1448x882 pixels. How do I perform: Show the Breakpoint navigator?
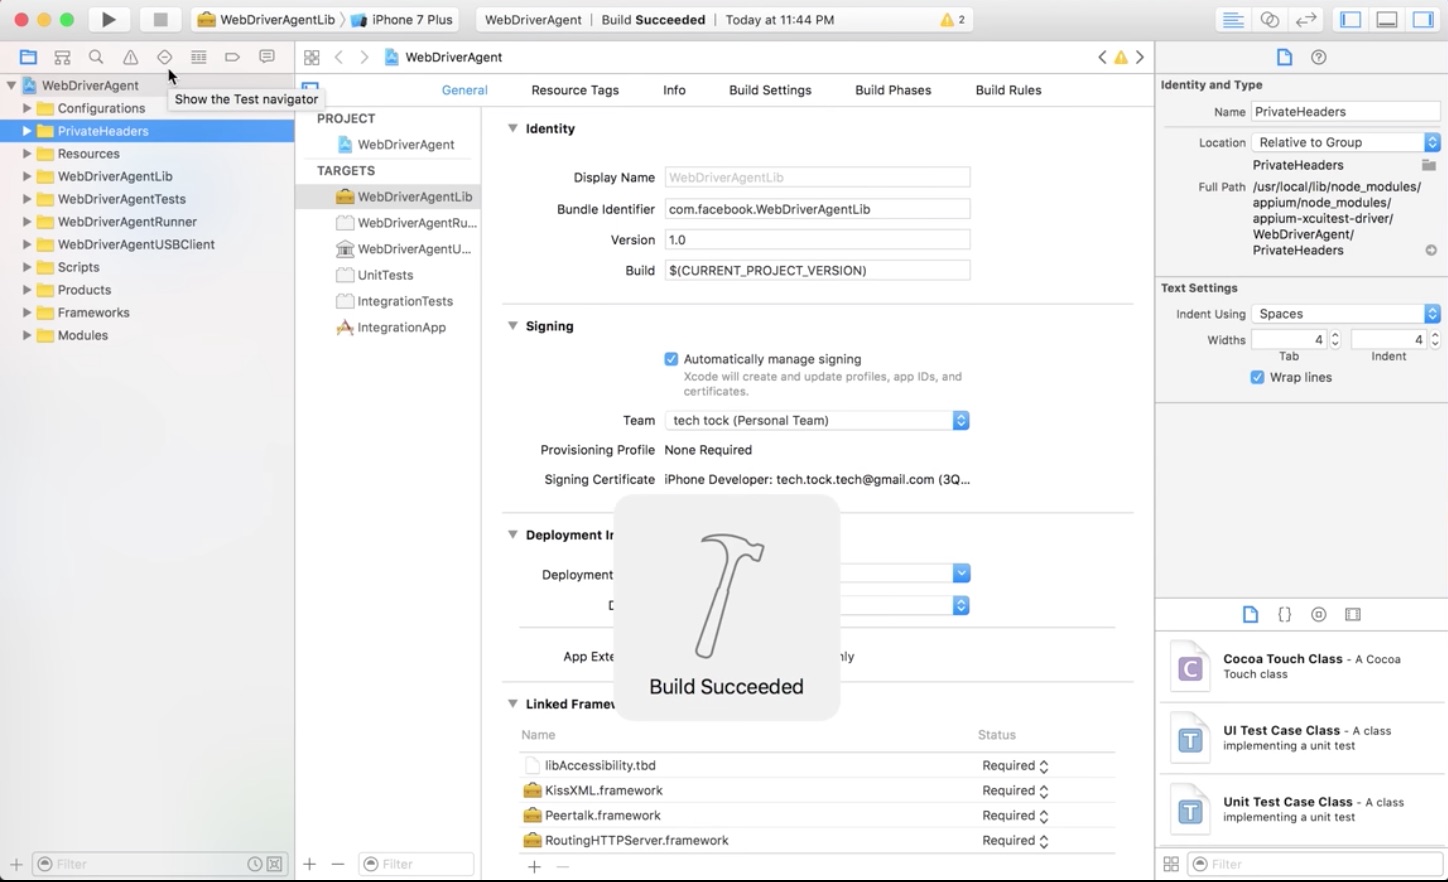tap(232, 57)
